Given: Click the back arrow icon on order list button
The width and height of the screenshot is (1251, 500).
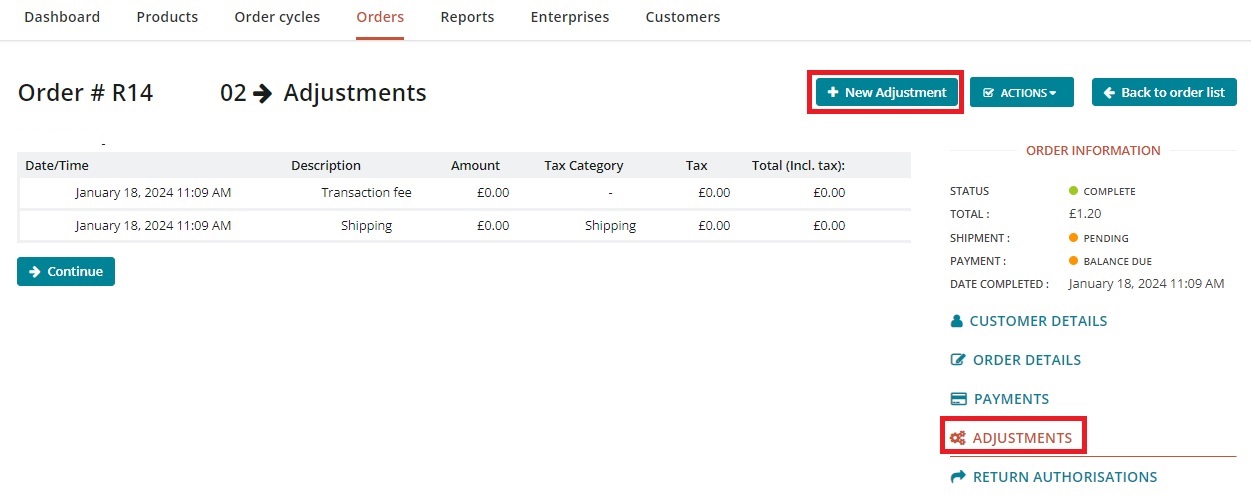Looking at the screenshot, I should point(1109,92).
